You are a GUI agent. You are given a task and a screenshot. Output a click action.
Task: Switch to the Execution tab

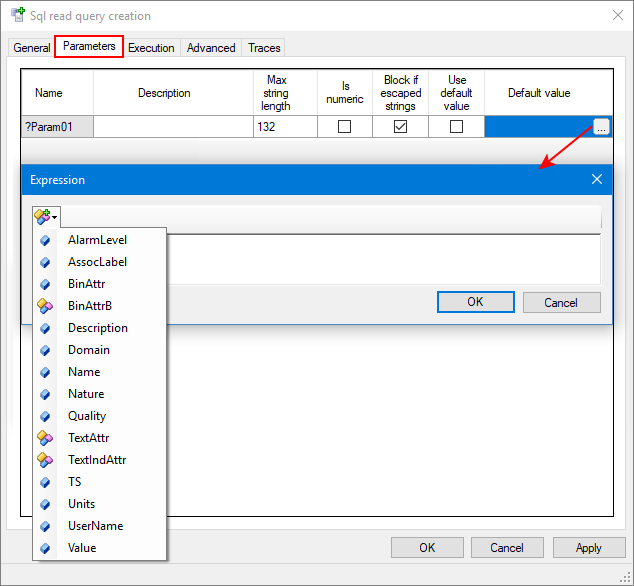(x=151, y=47)
